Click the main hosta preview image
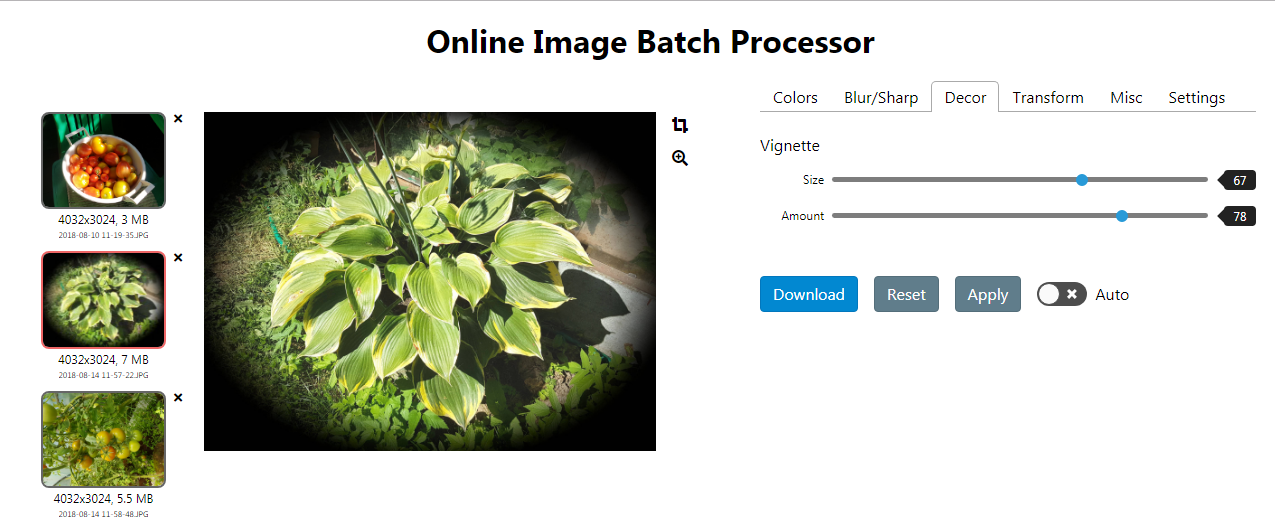The height and width of the screenshot is (522, 1275). coord(430,281)
